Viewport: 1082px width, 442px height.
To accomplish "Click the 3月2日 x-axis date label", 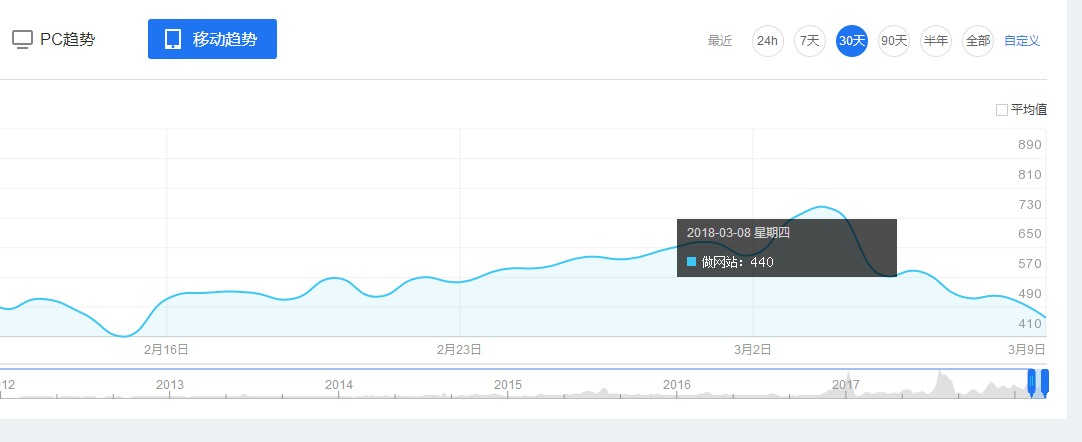I will click(x=752, y=349).
